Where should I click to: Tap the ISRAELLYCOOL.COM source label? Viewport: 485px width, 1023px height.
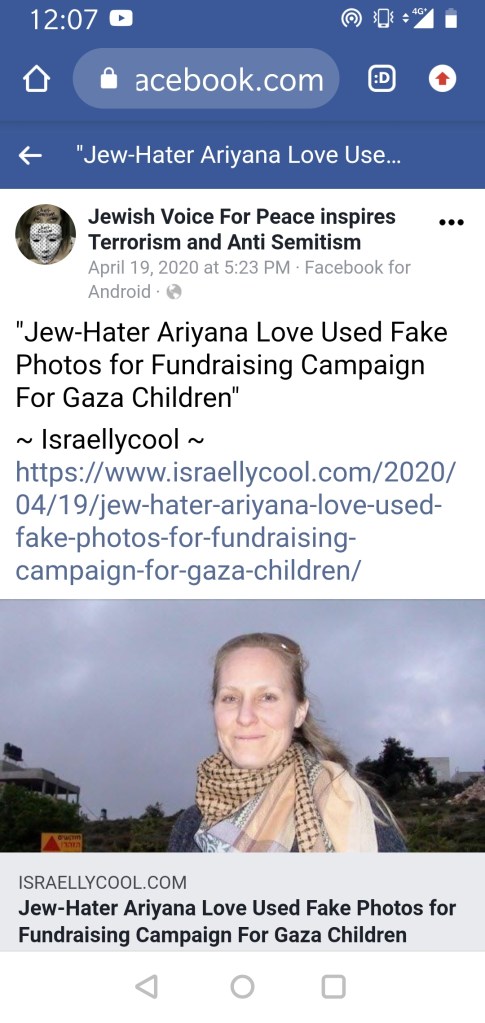coord(102,883)
